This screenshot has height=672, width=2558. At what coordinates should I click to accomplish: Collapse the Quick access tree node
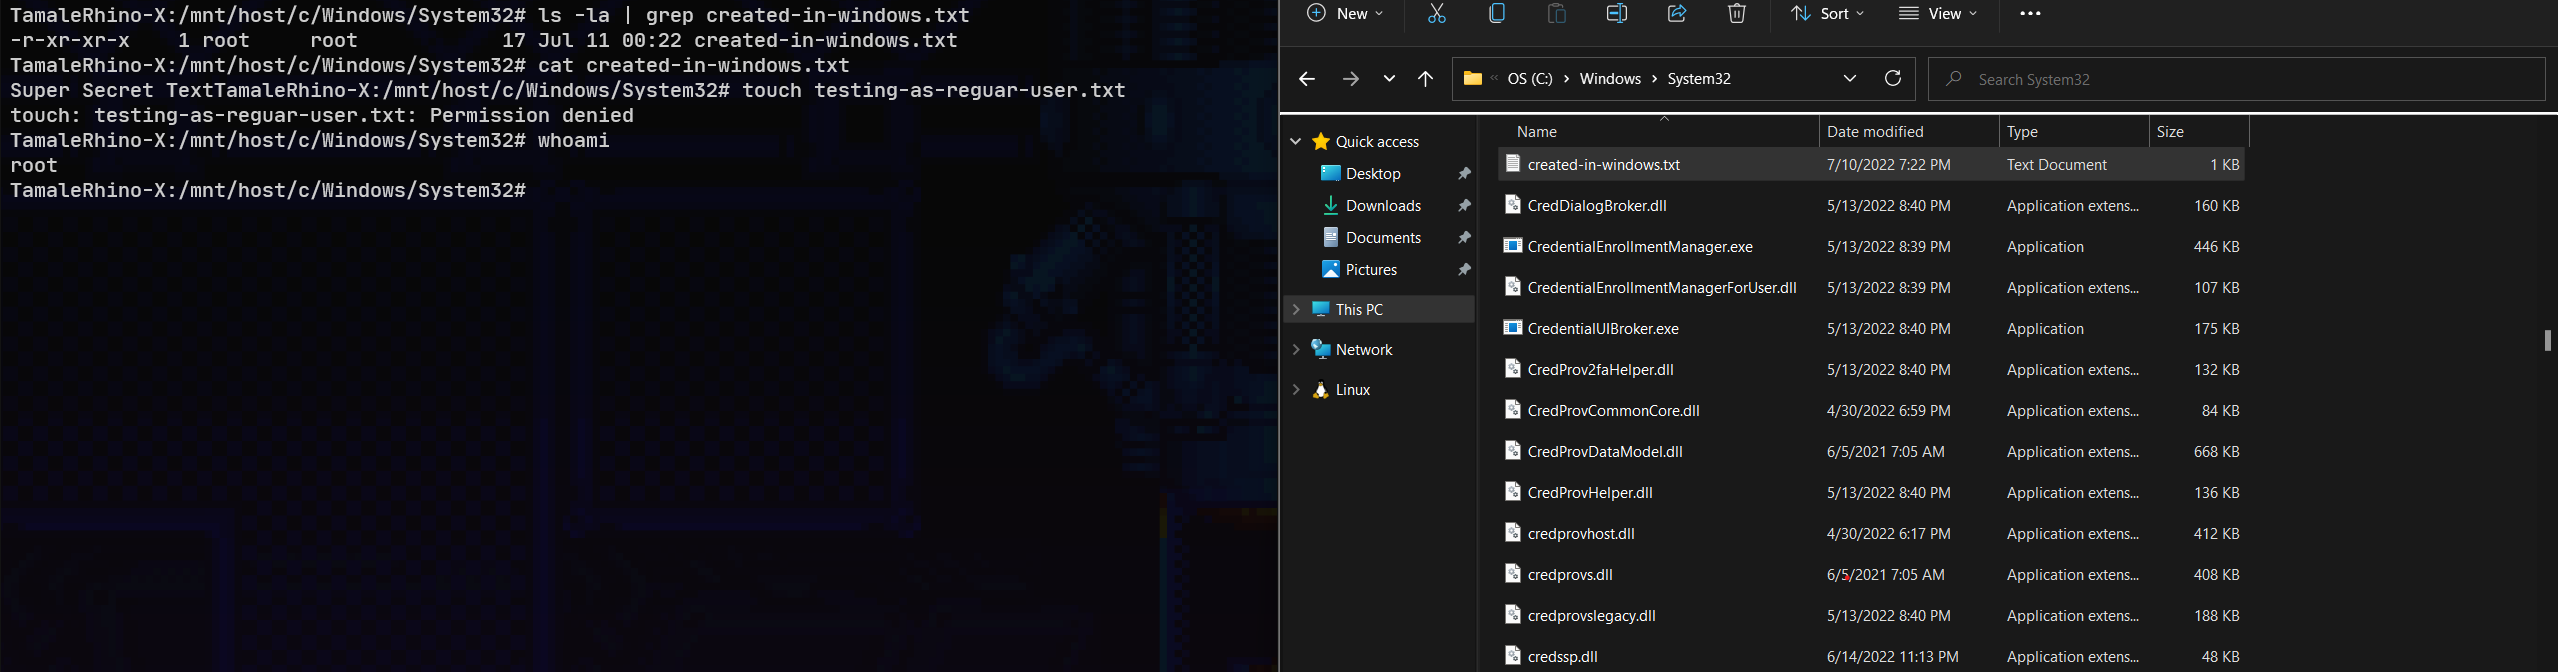pos(1296,142)
